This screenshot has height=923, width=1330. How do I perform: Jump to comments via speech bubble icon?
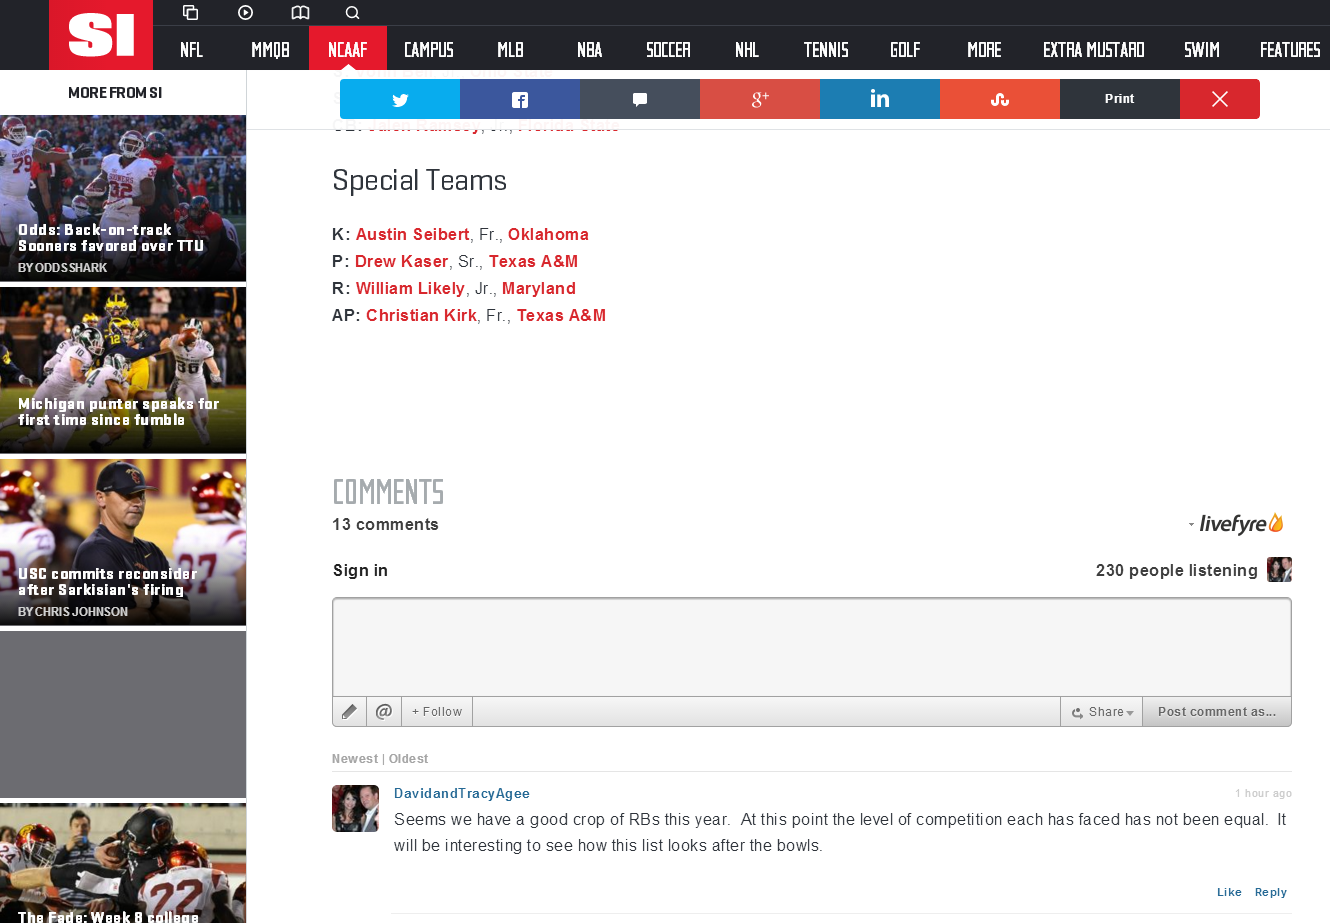(640, 99)
